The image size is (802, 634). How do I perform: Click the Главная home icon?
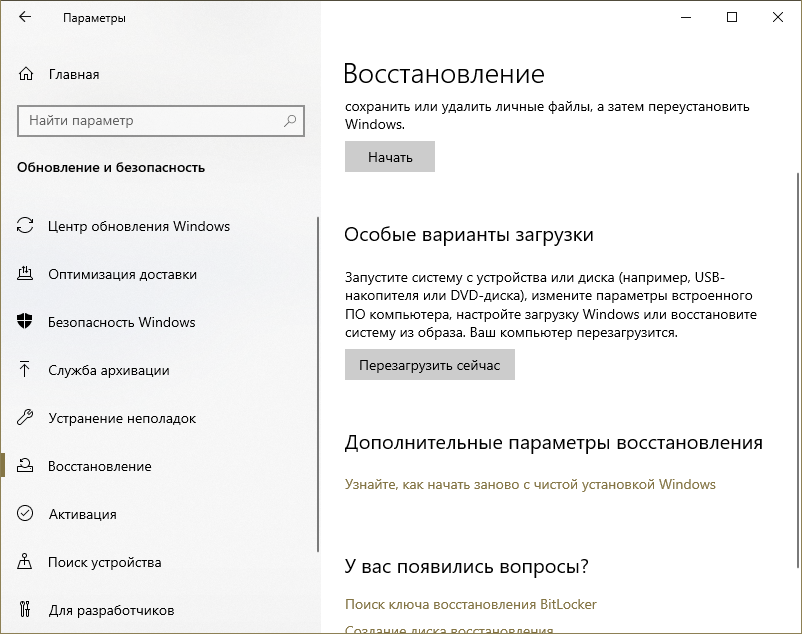(26, 74)
